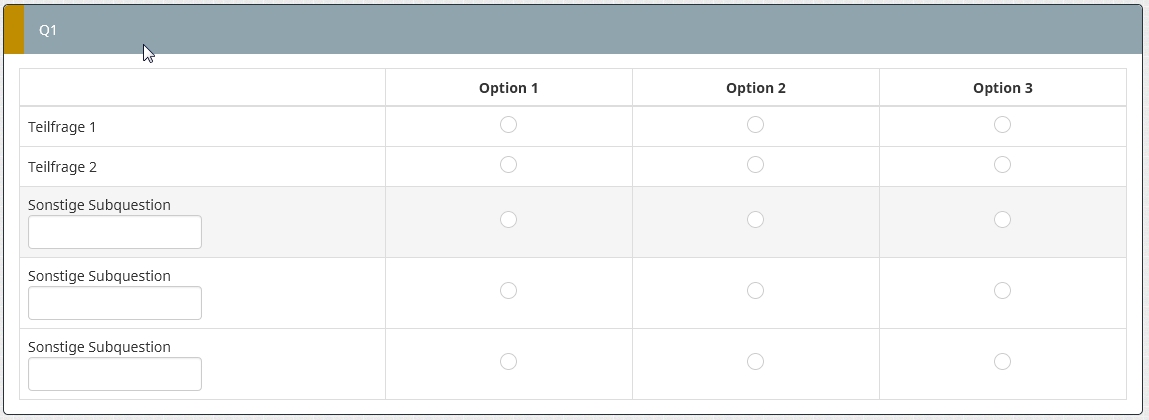
Task: Pick Option 2 for first Sonstige Subquestion
Action: point(755,220)
